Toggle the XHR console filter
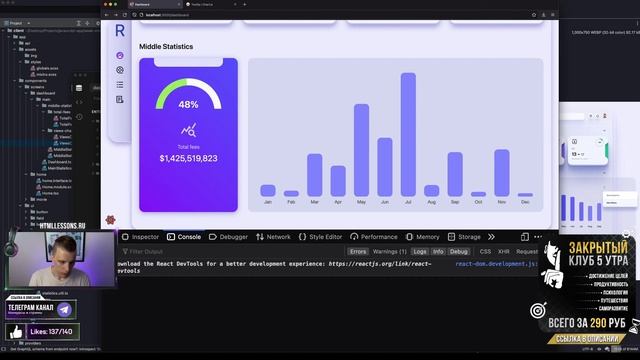The image size is (640, 360). coord(503,251)
